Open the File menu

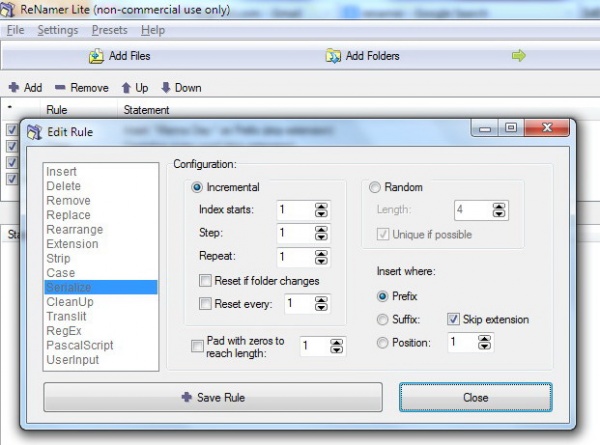point(16,30)
